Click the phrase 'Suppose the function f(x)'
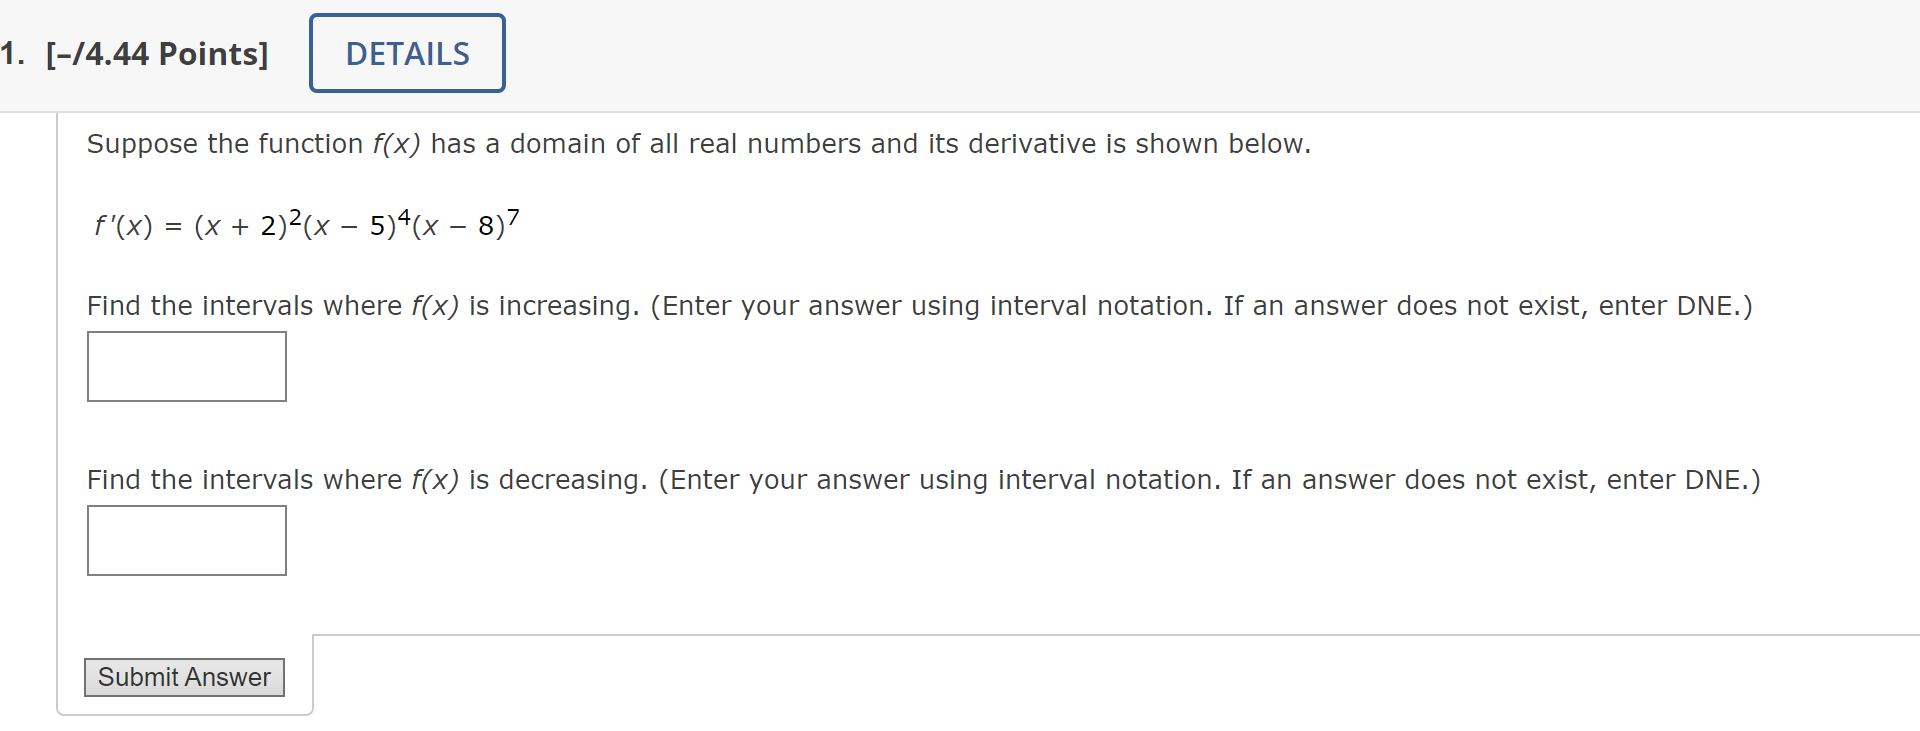The image size is (1920, 731). coord(250,144)
